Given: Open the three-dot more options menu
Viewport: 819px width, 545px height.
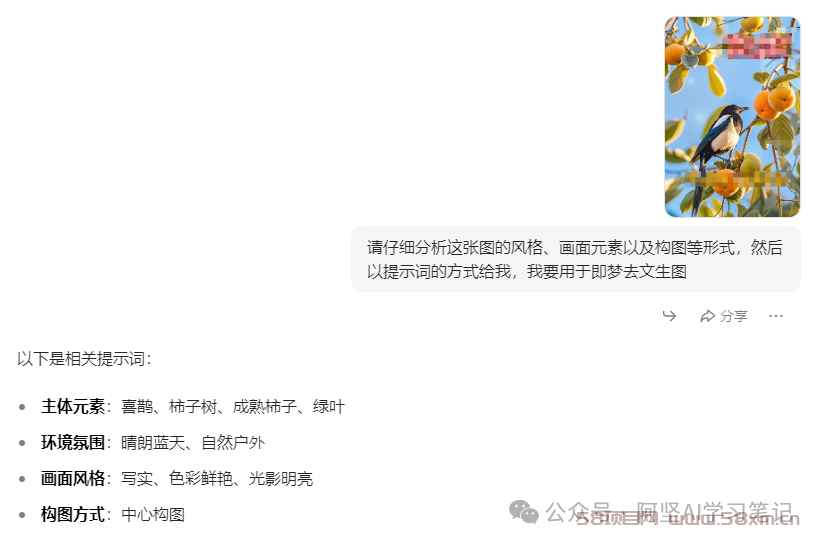Looking at the screenshot, I should pyautogui.click(x=776, y=316).
